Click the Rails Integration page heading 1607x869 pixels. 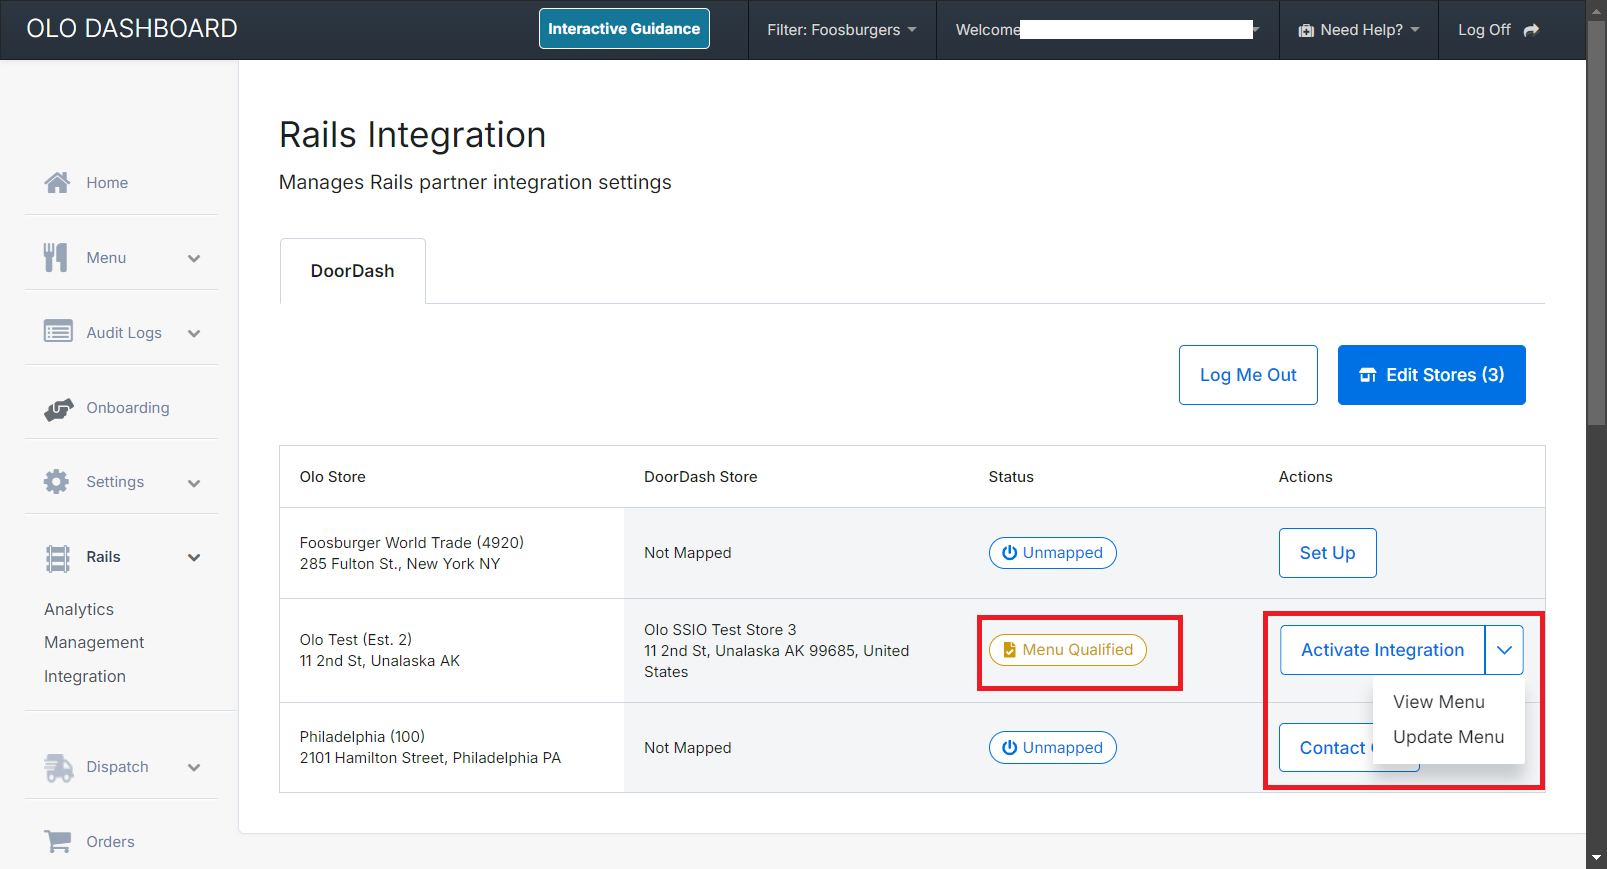click(x=413, y=135)
